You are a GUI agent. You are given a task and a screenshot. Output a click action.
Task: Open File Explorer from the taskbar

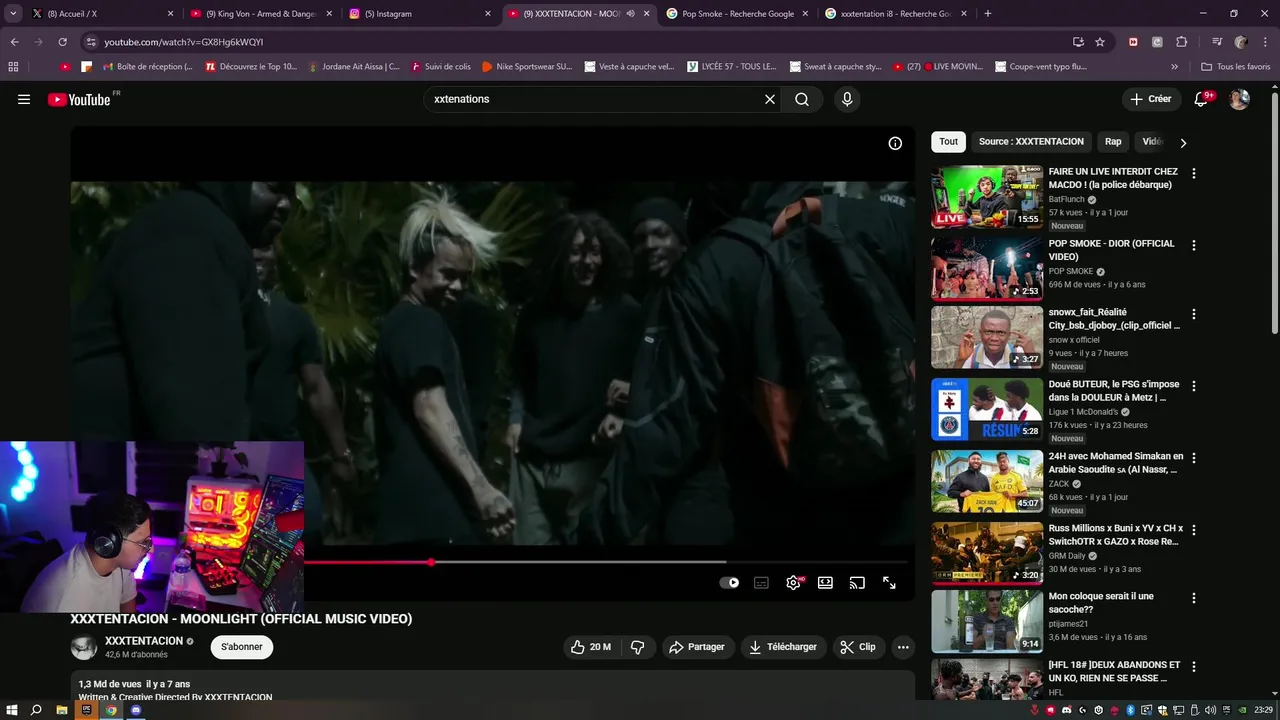(62, 710)
